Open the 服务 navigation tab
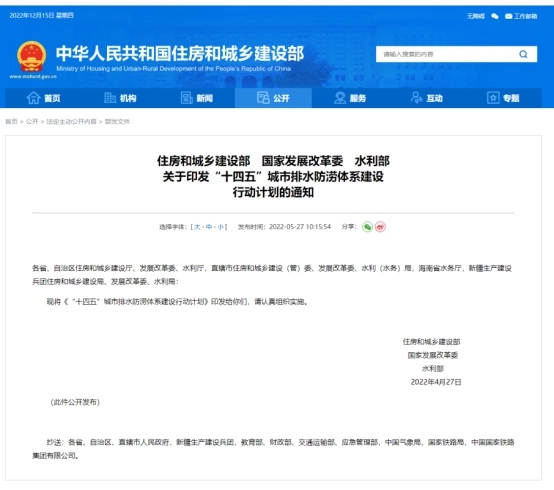This screenshot has width=554, height=490. click(x=350, y=98)
